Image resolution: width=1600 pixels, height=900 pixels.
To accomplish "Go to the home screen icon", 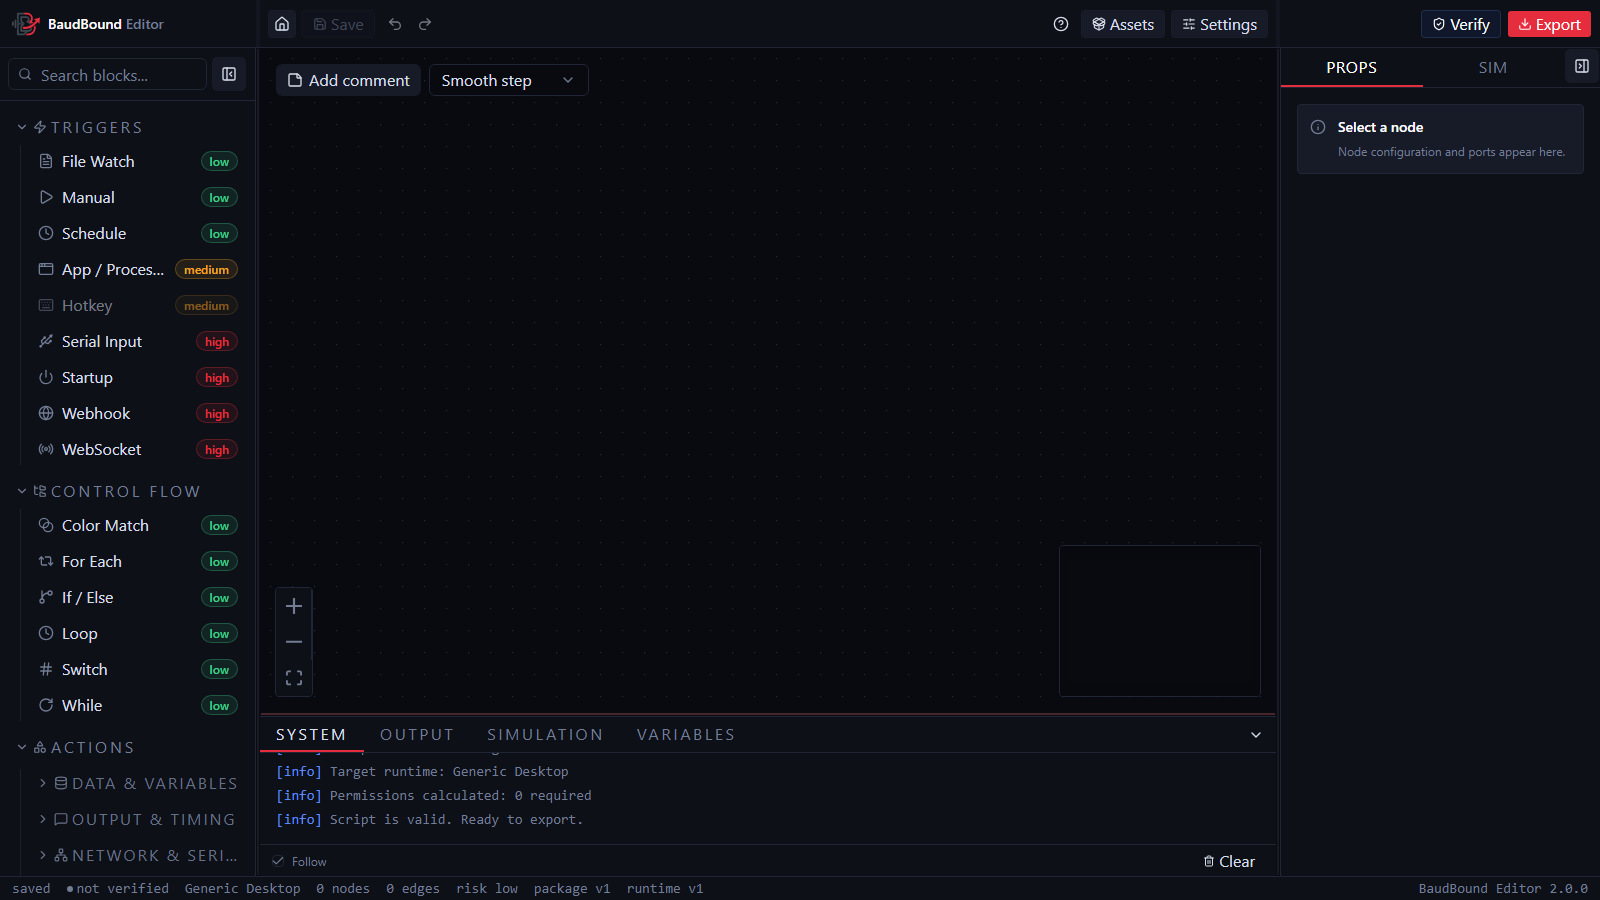I will pyautogui.click(x=282, y=24).
